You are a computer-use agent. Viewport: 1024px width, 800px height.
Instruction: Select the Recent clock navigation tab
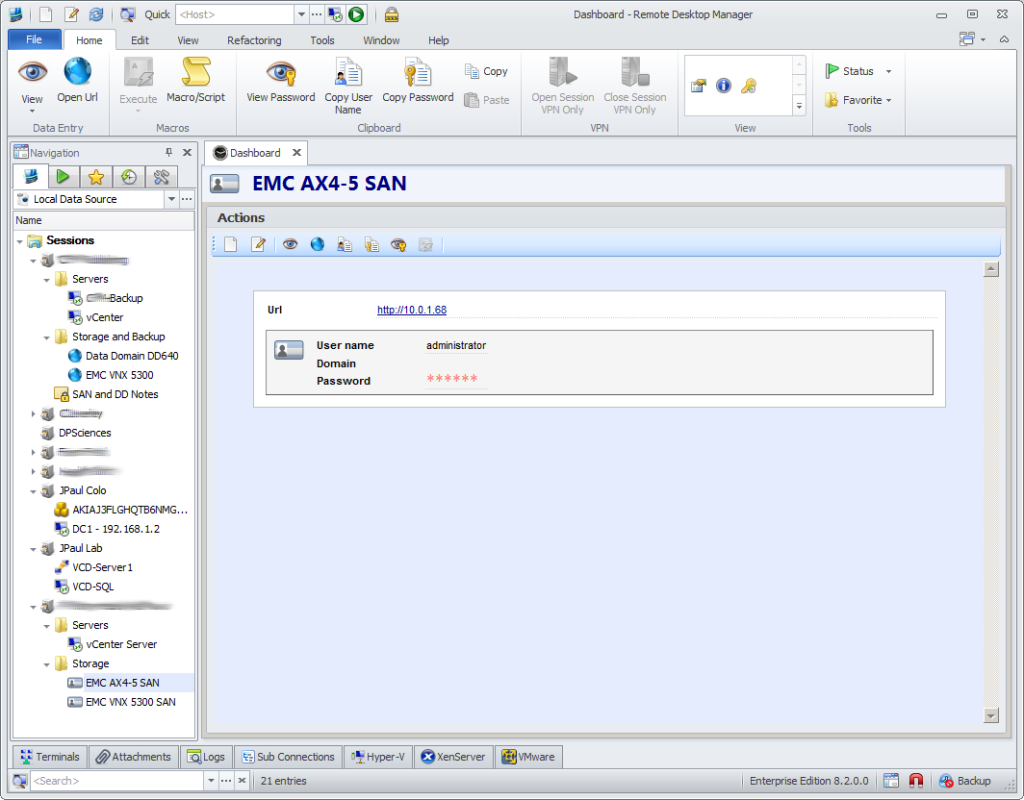click(x=129, y=176)
